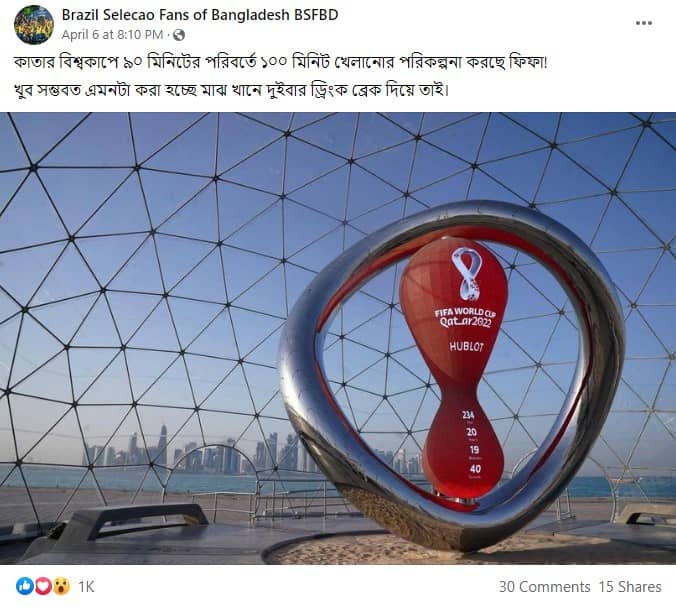The height and width of the screenshot is (607, 676).
Task: Open the BSFBD page profile picture
Action: [34, 25]
